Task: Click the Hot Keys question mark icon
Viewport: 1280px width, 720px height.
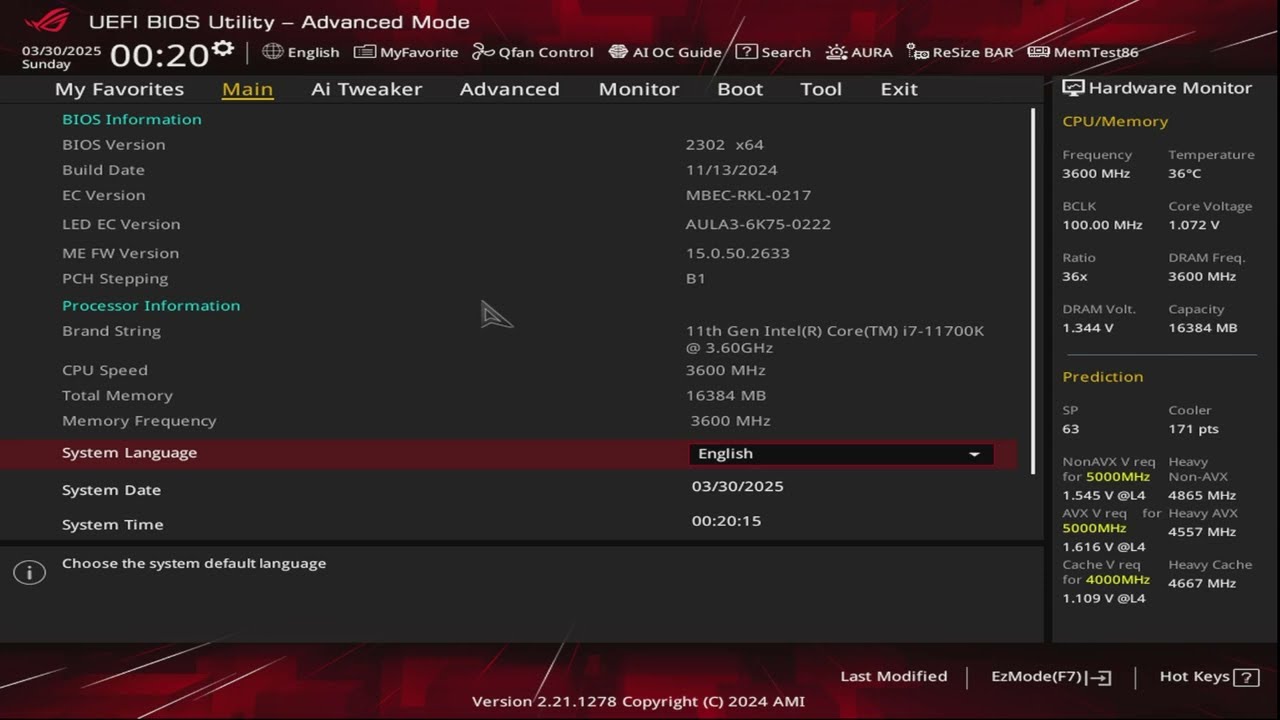Action: (x=1246, y=678)
